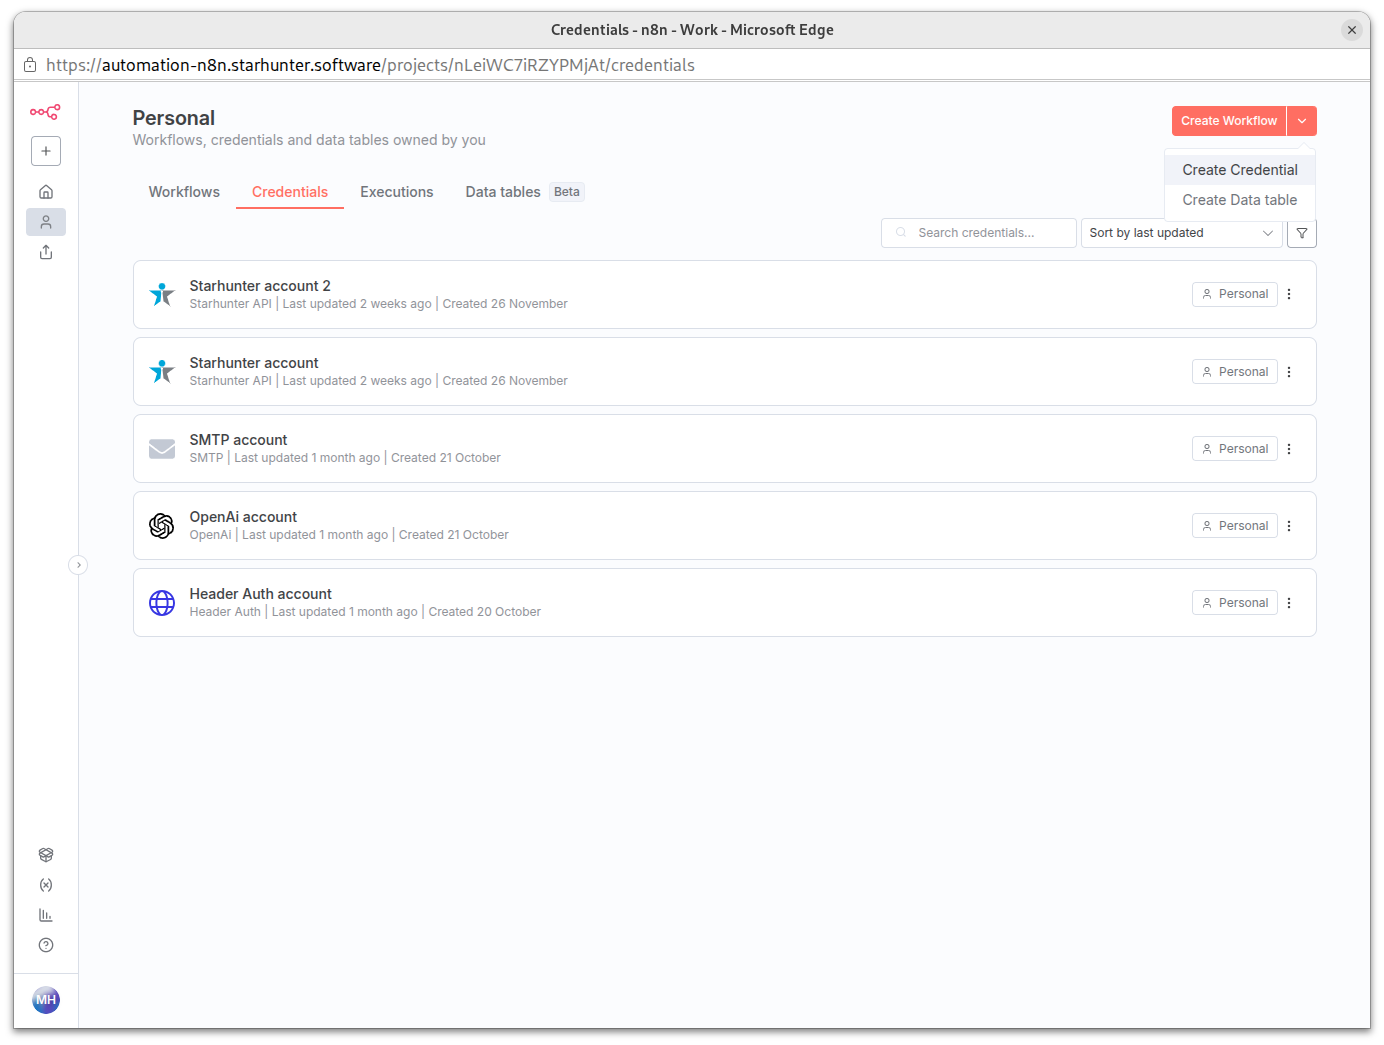Click the plus add button in sidebar
Image resolution: width=1384 pixels, height=1045 pixels.
pyautogui.click(x=46, y=151)
